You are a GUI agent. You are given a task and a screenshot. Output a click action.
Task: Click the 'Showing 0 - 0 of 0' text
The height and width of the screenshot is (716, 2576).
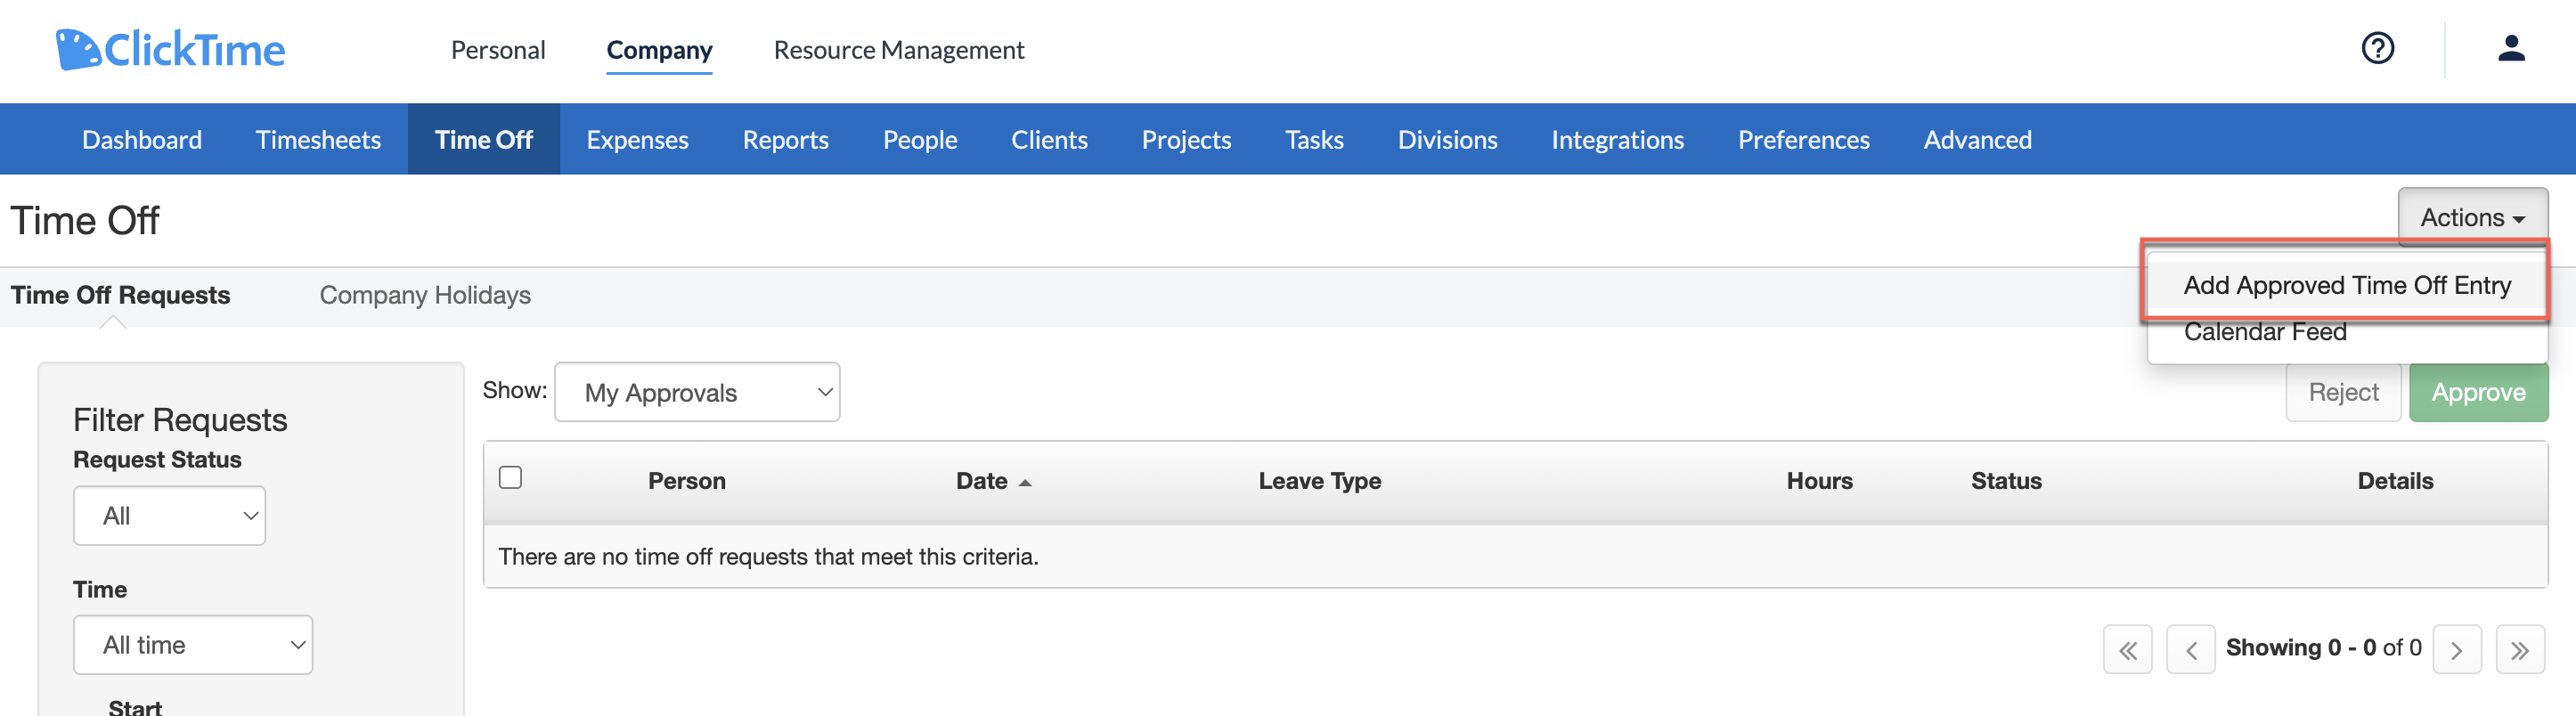tap(2323, 648)
